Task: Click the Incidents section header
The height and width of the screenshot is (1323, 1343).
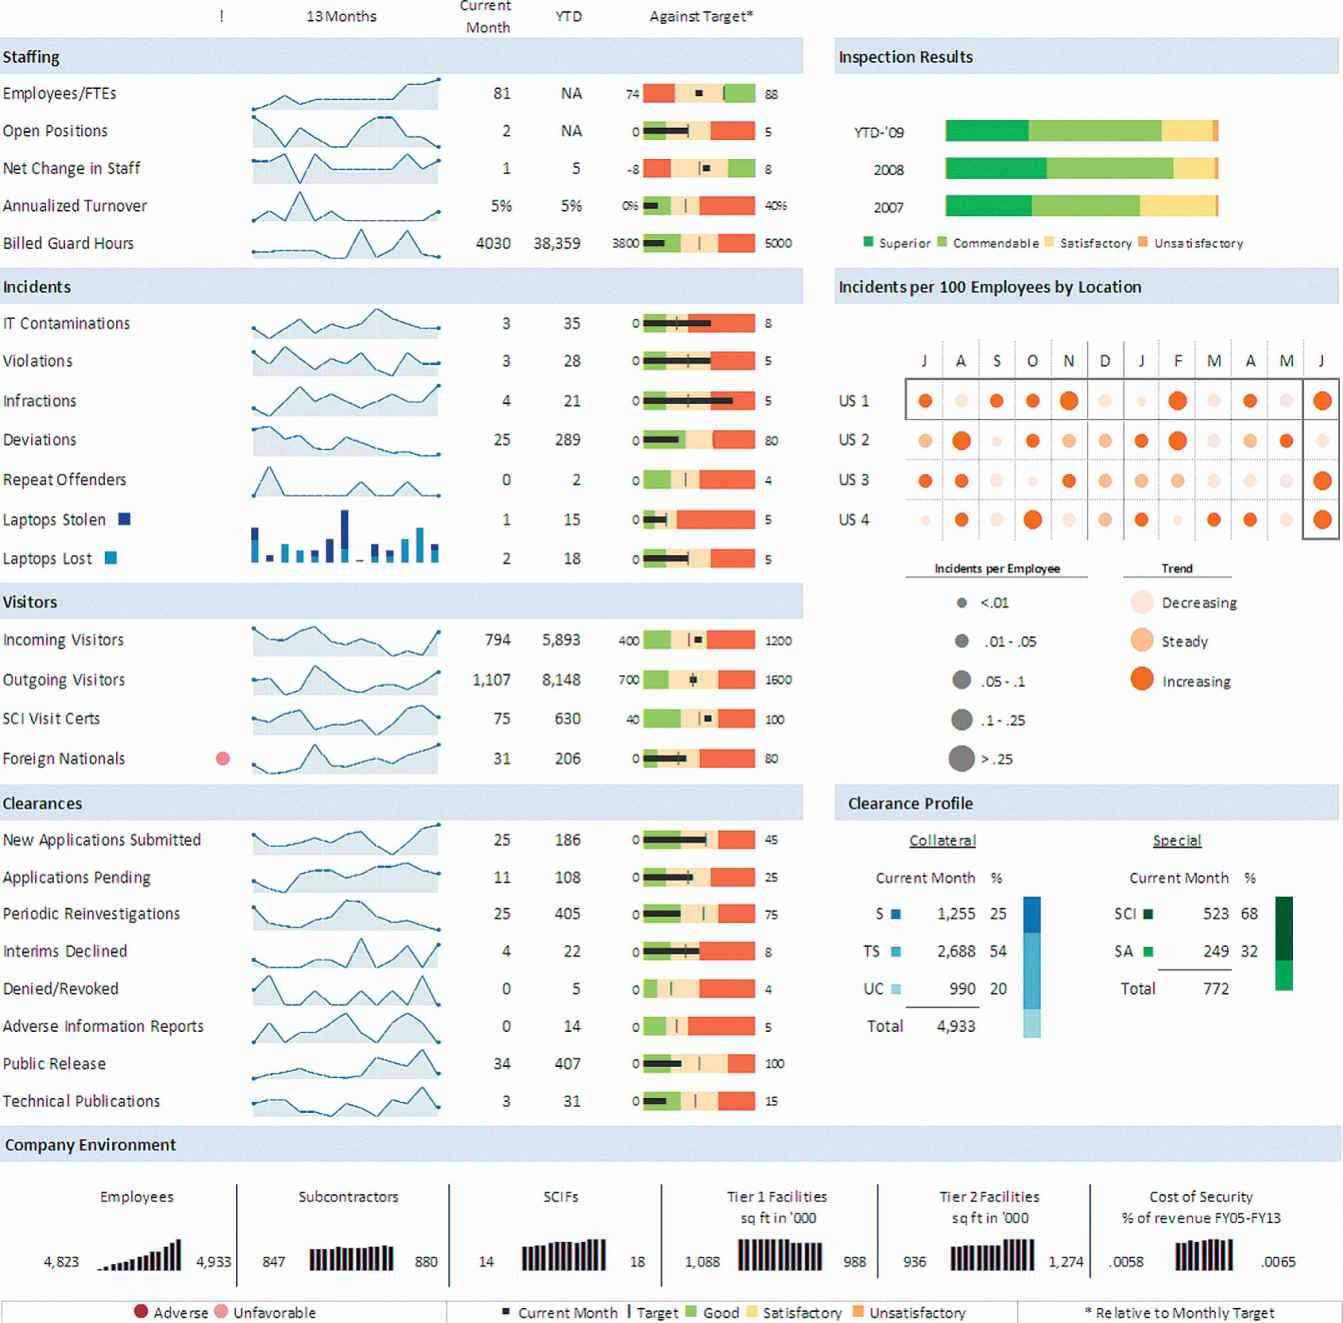Action: pyautogui.click(x=401, y=287)
